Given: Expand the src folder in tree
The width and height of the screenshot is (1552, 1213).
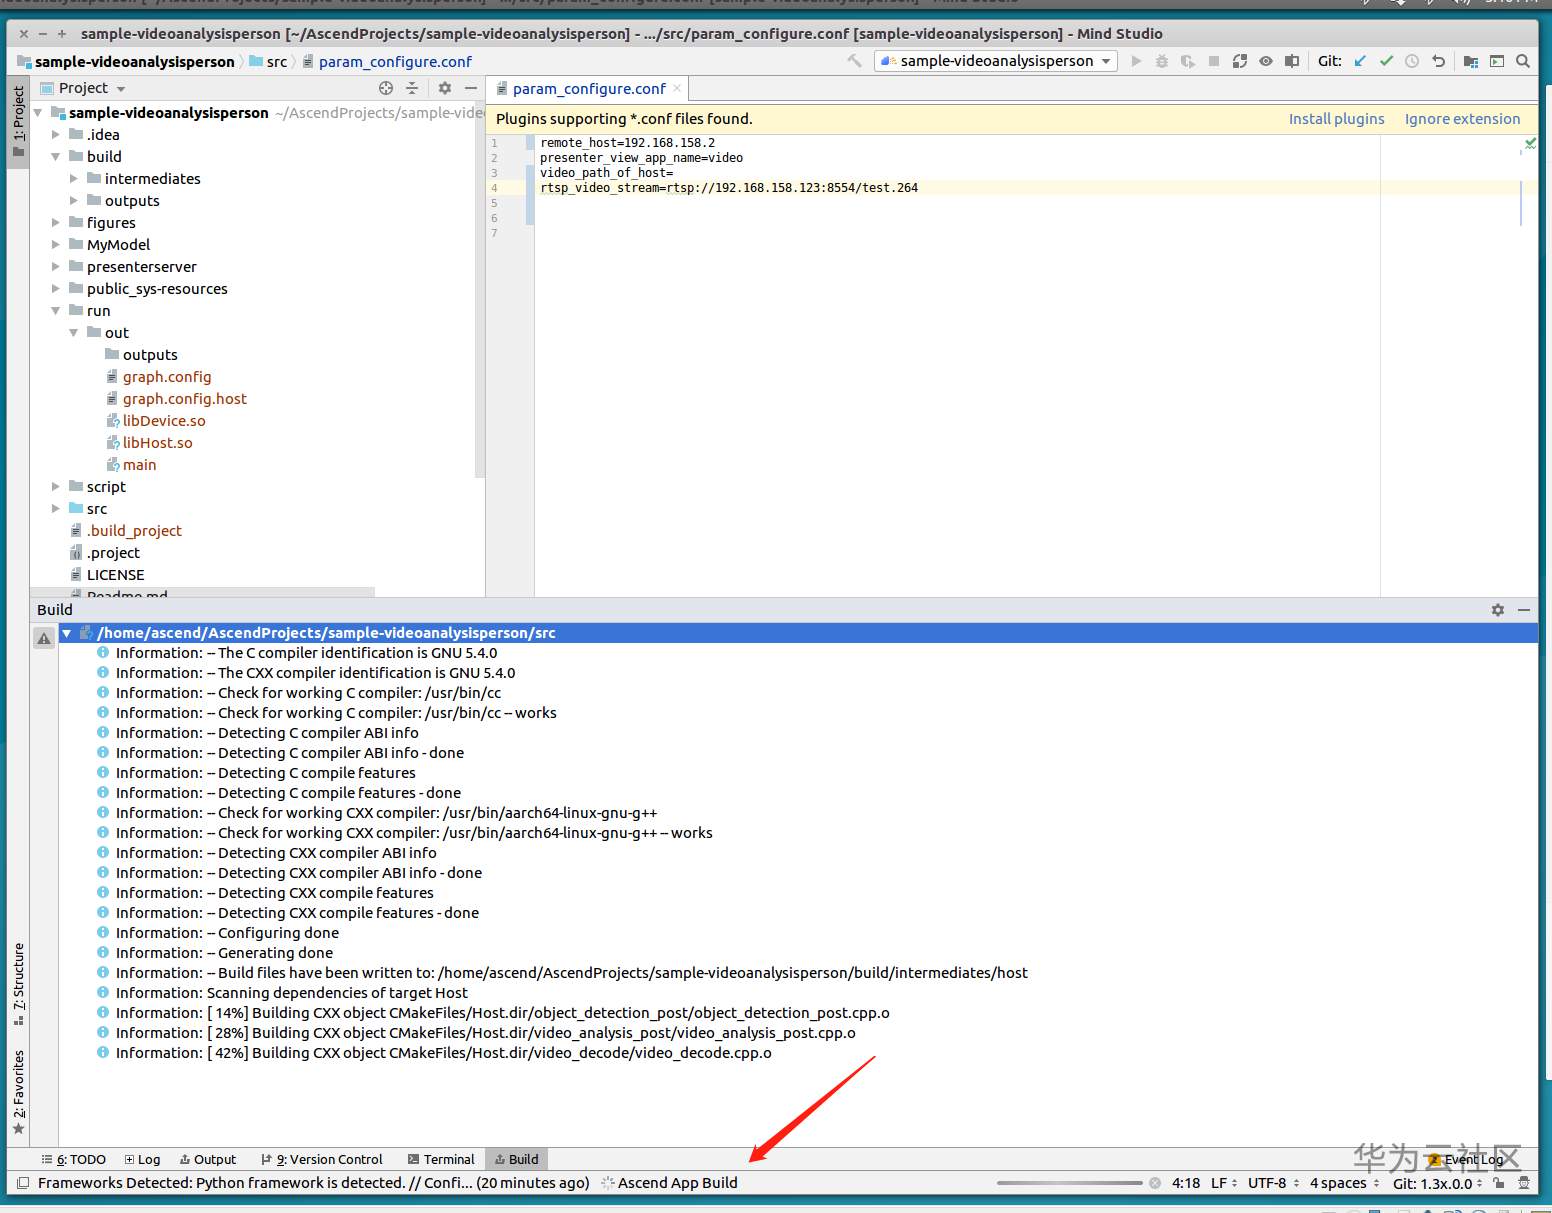Looking at the screenshot, I should 56,509.
